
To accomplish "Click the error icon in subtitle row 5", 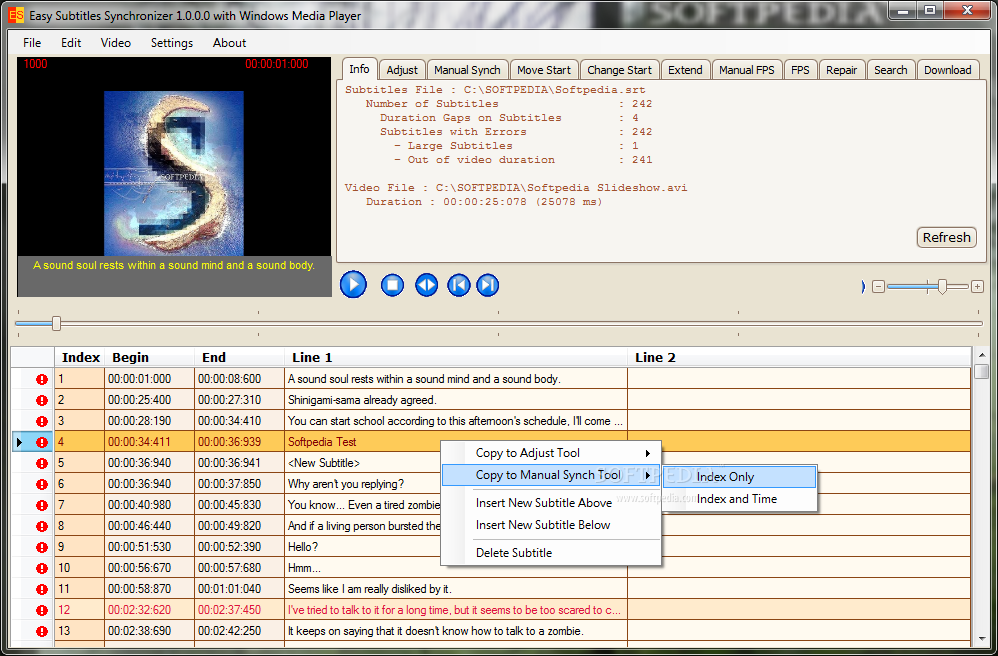I will tap(42, 463).
